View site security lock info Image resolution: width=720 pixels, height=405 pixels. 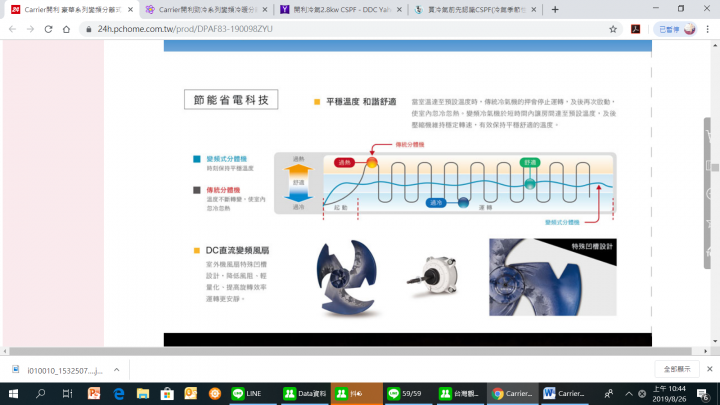(89, 29)
